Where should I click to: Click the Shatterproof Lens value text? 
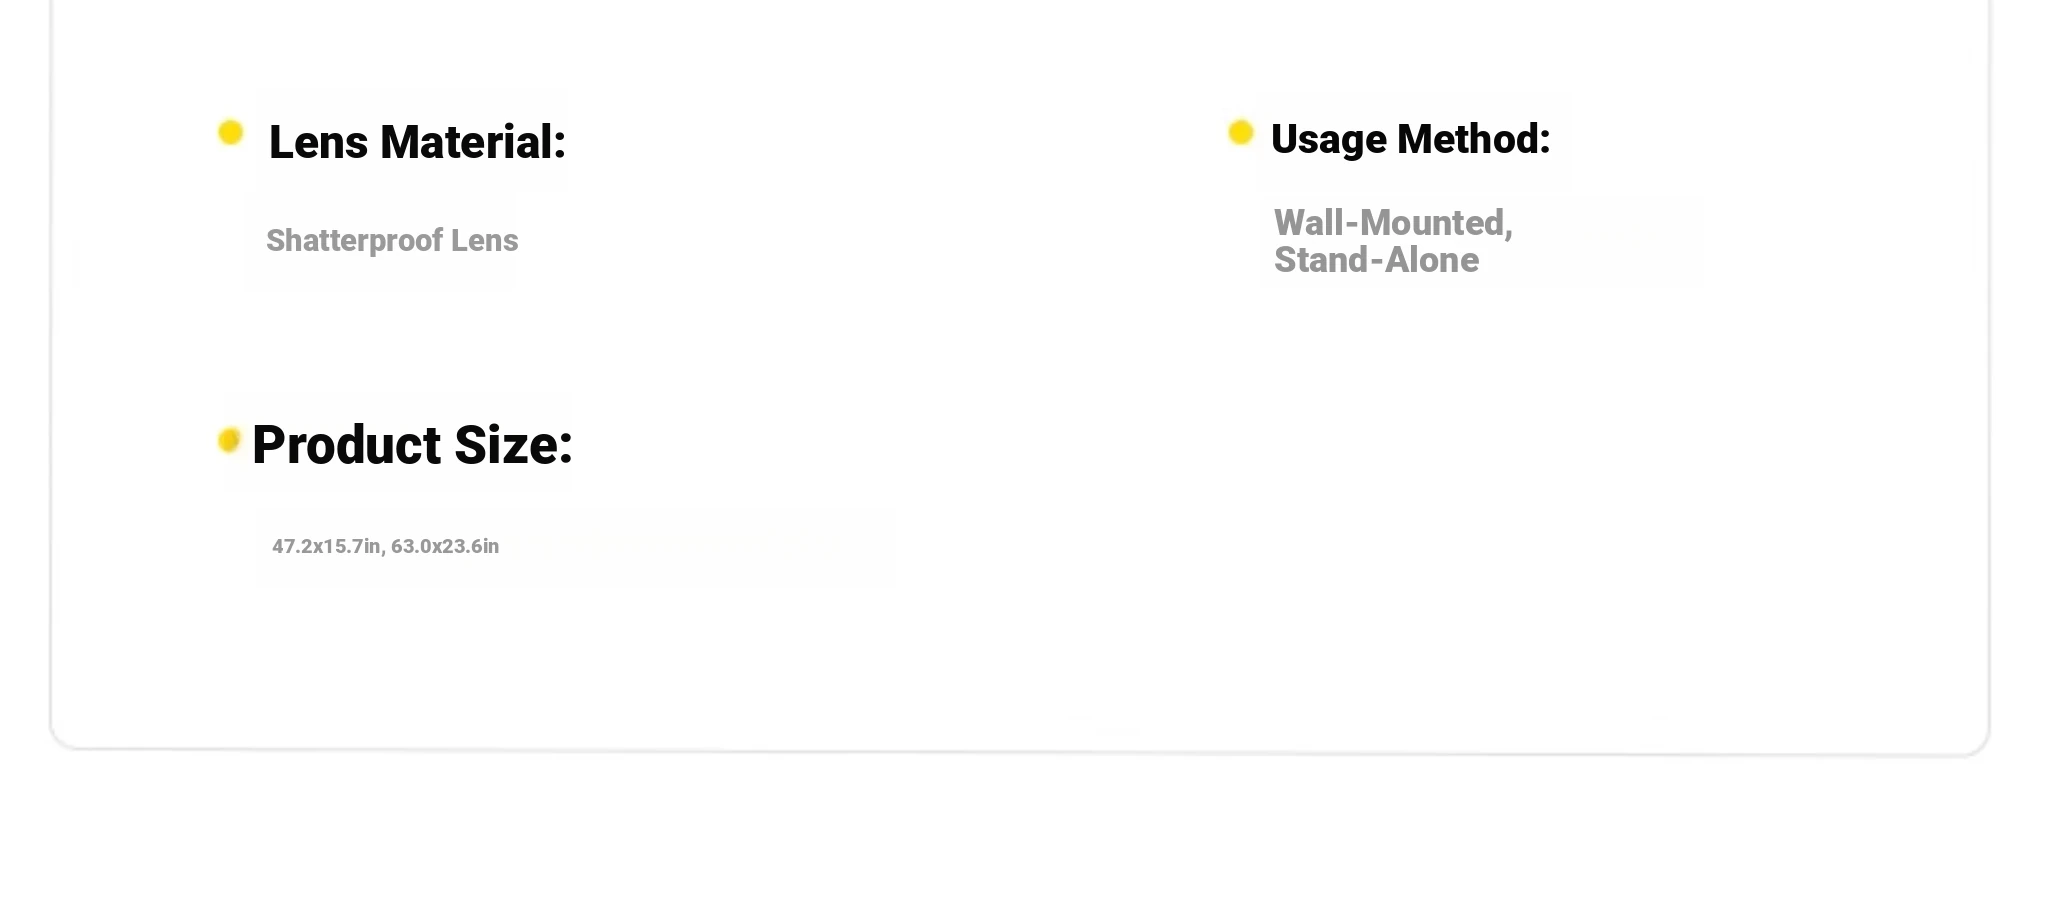pyautogui.click(x=392, y=240)
